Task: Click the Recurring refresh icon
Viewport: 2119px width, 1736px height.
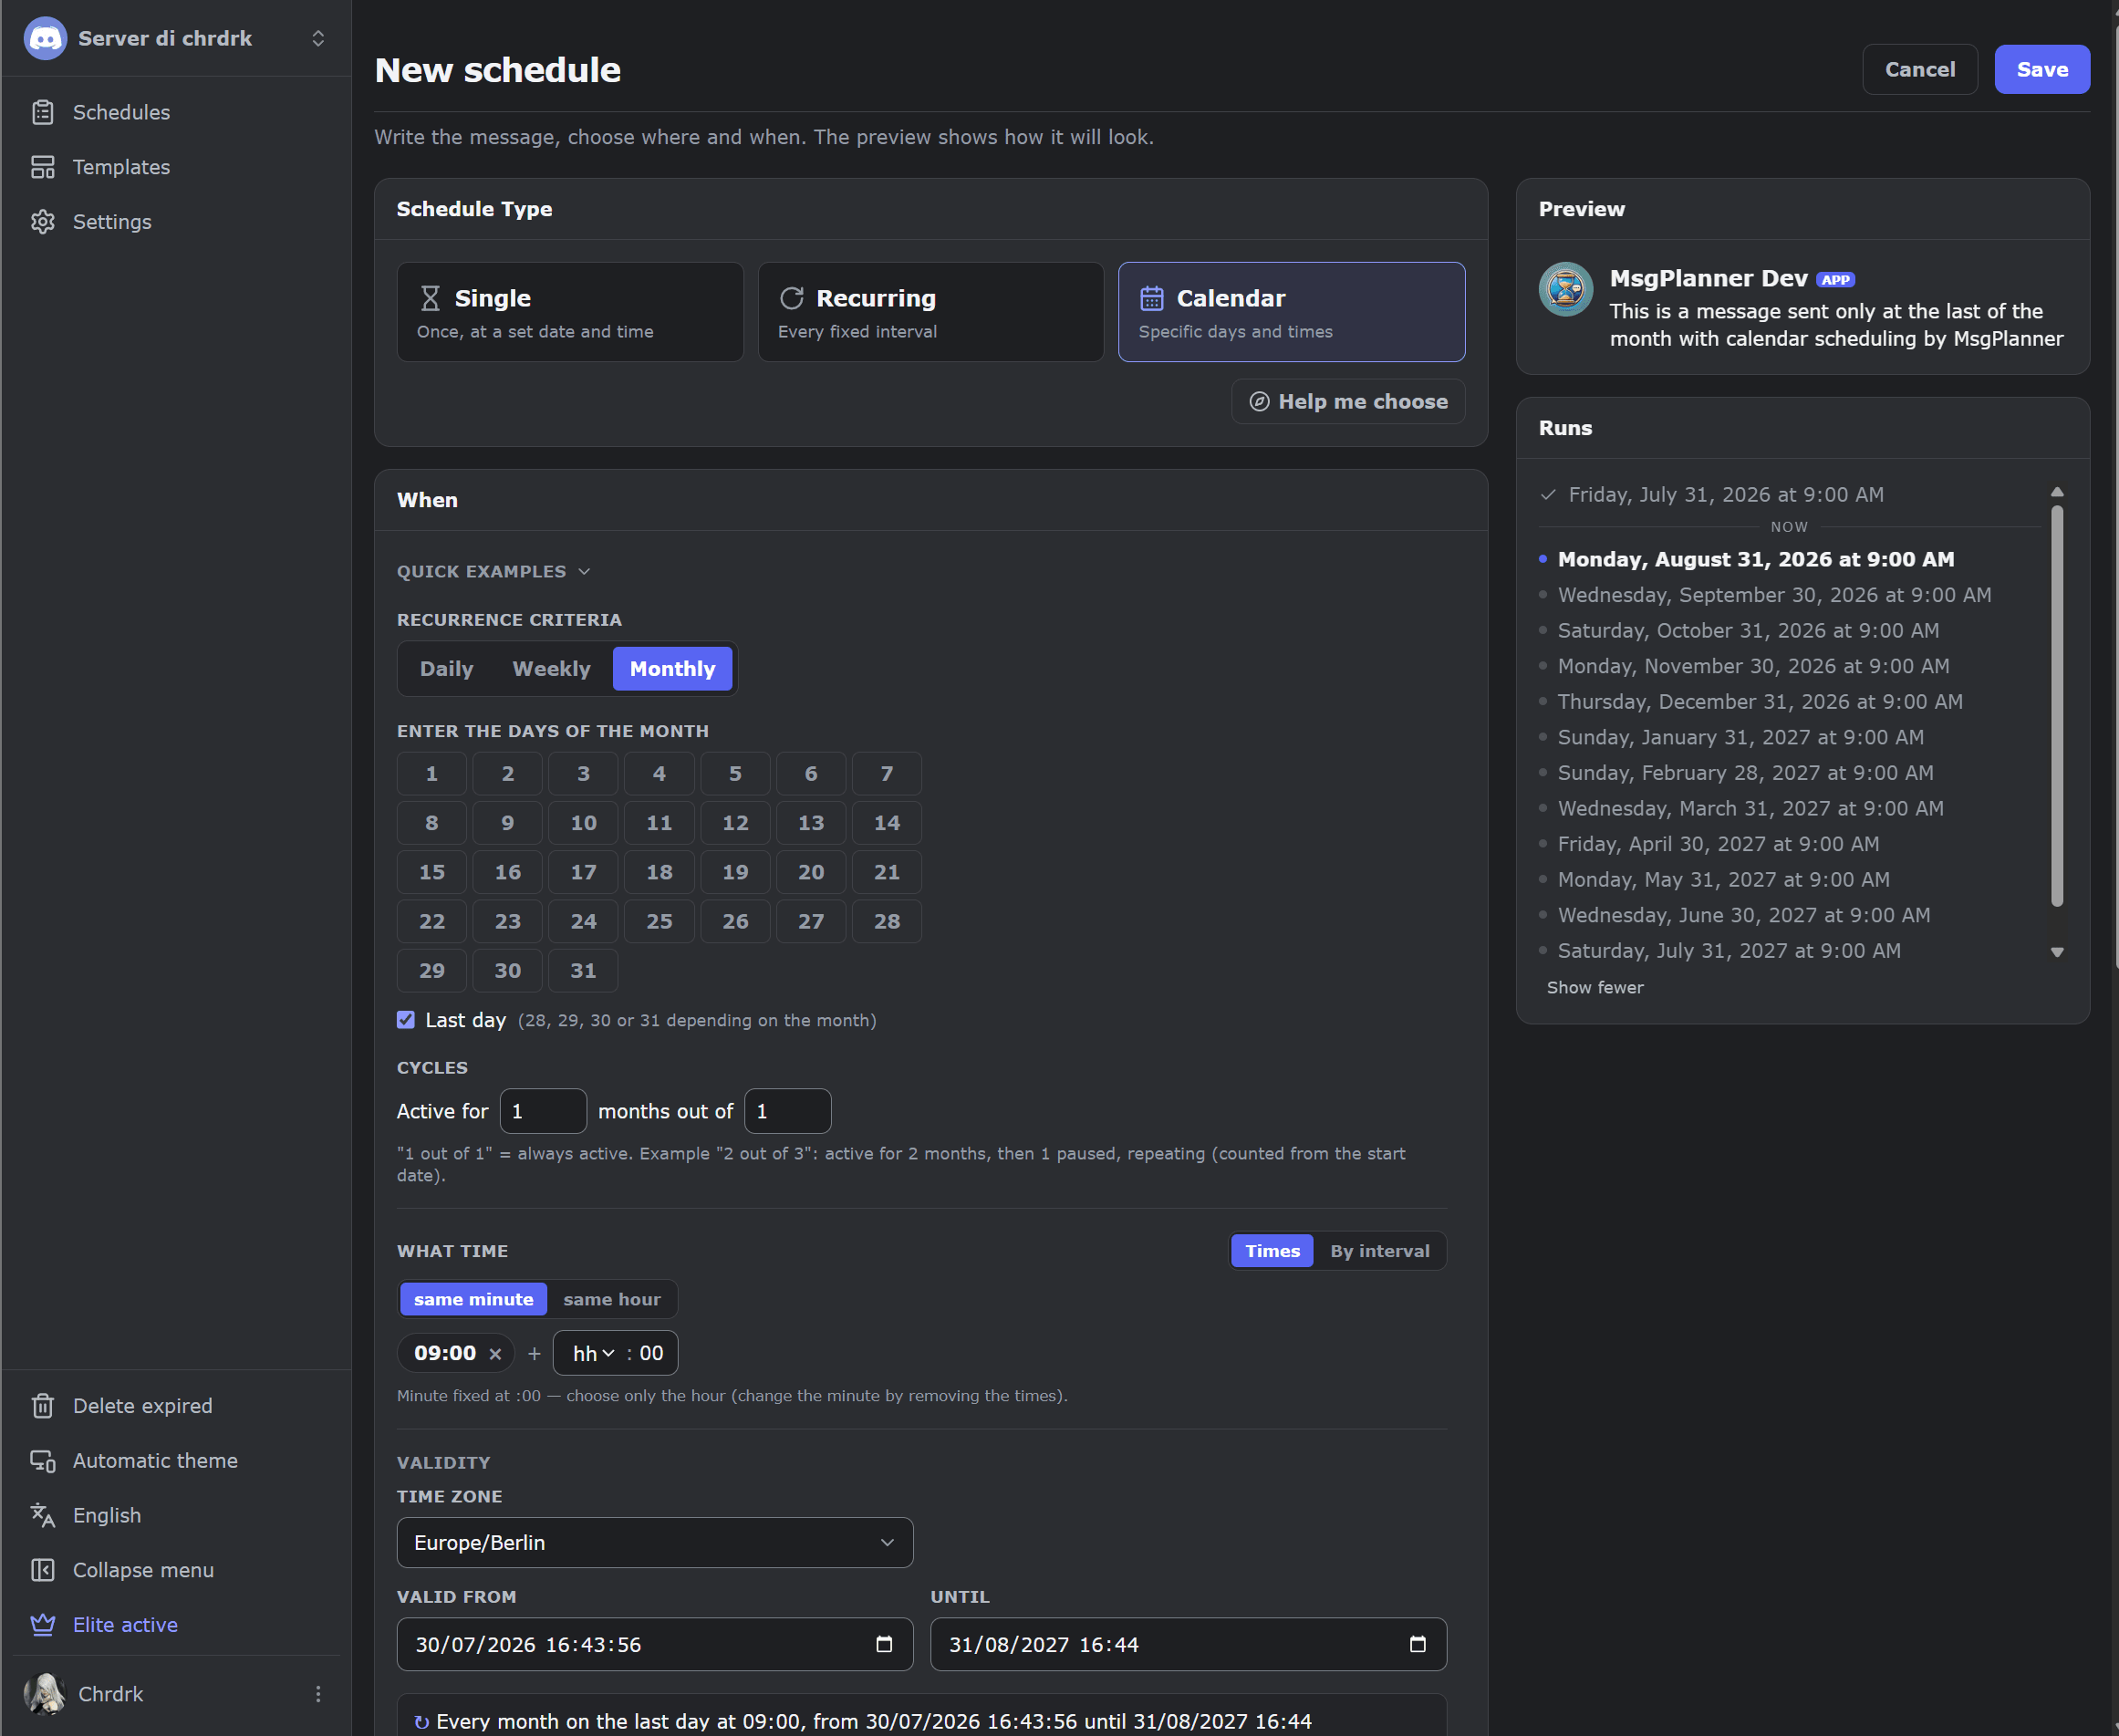Action: pyautogui.click(x=791, y=298)
